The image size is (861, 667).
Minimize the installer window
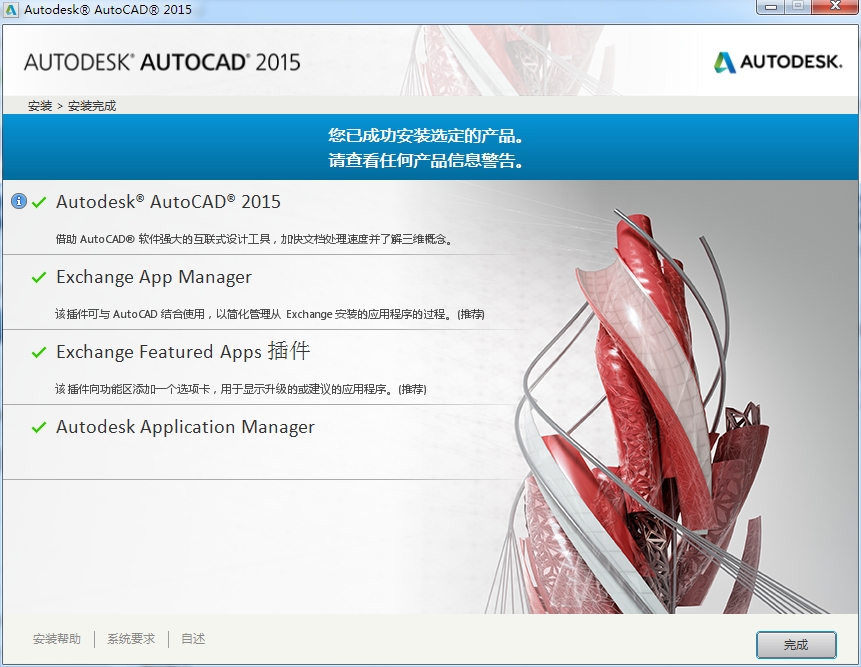(x=770, y=8)
